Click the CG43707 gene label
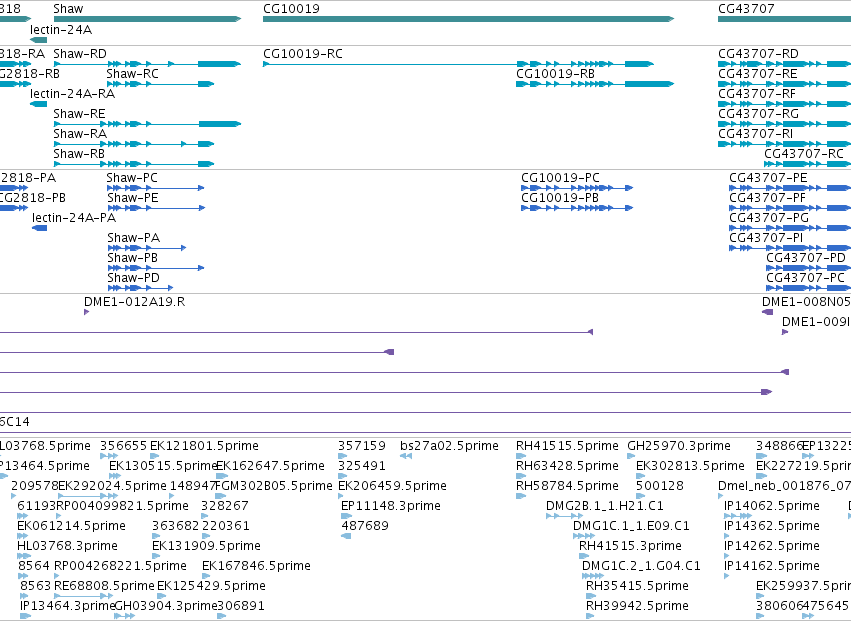 coord(746,9)
